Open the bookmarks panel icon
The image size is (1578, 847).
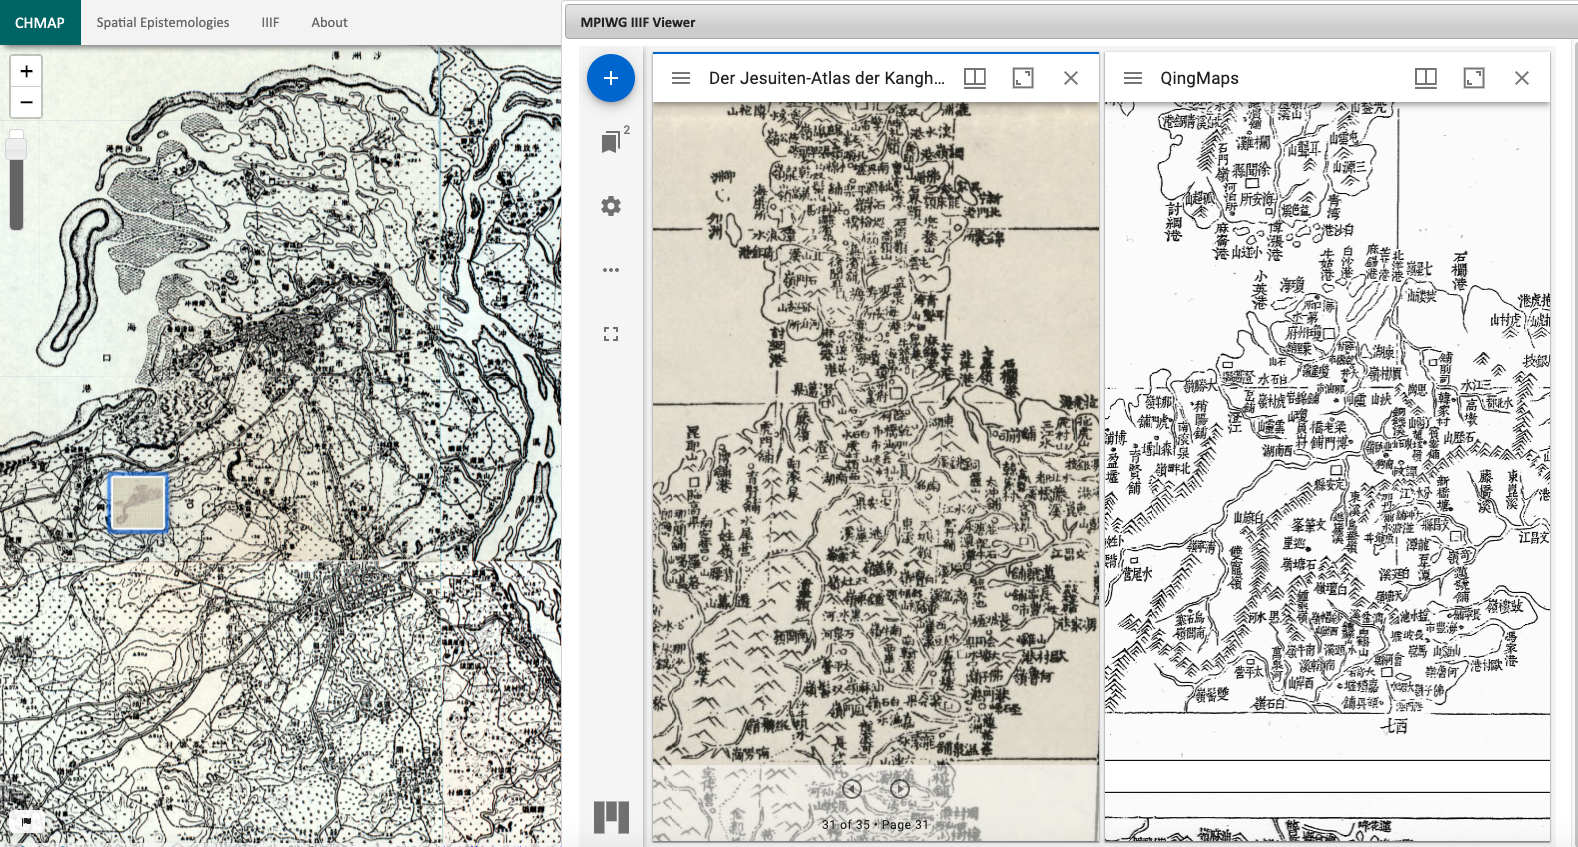(611, 143)
